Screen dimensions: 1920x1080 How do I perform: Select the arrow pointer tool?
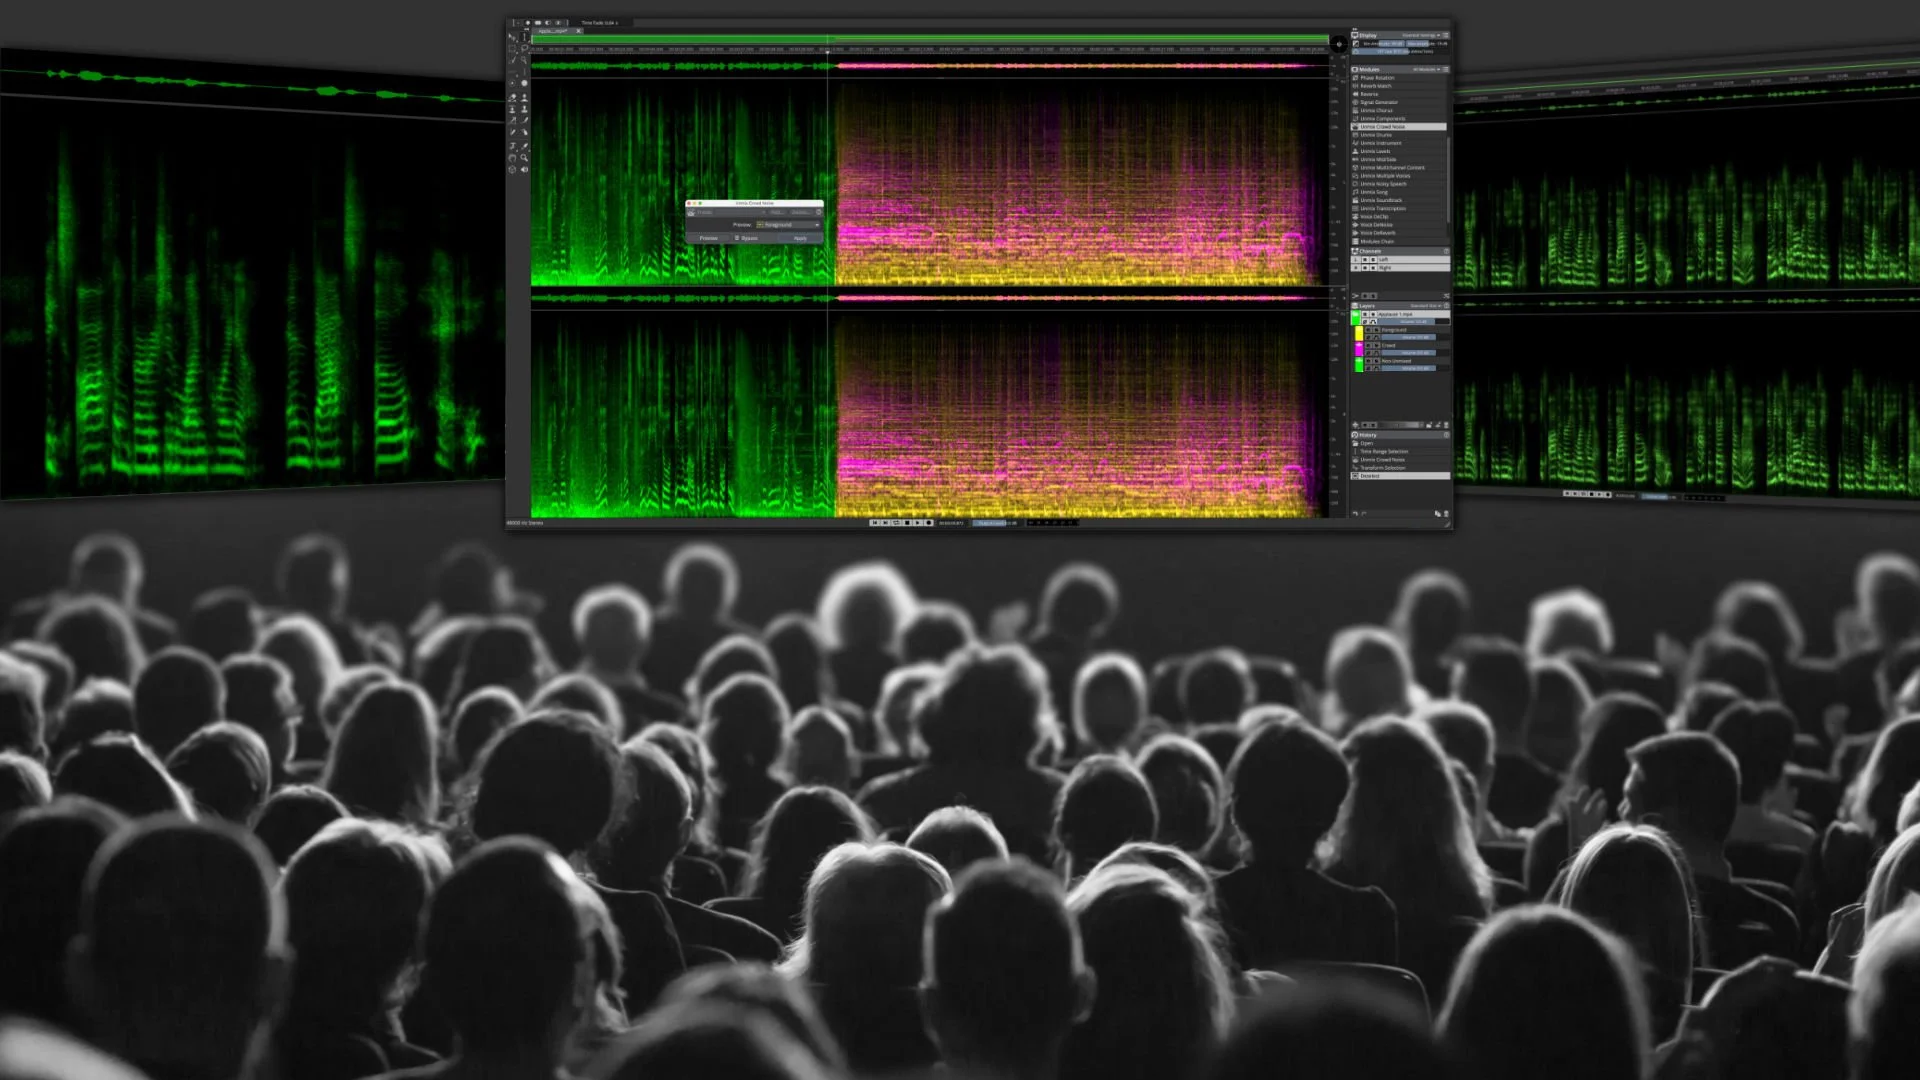[512, 37]
